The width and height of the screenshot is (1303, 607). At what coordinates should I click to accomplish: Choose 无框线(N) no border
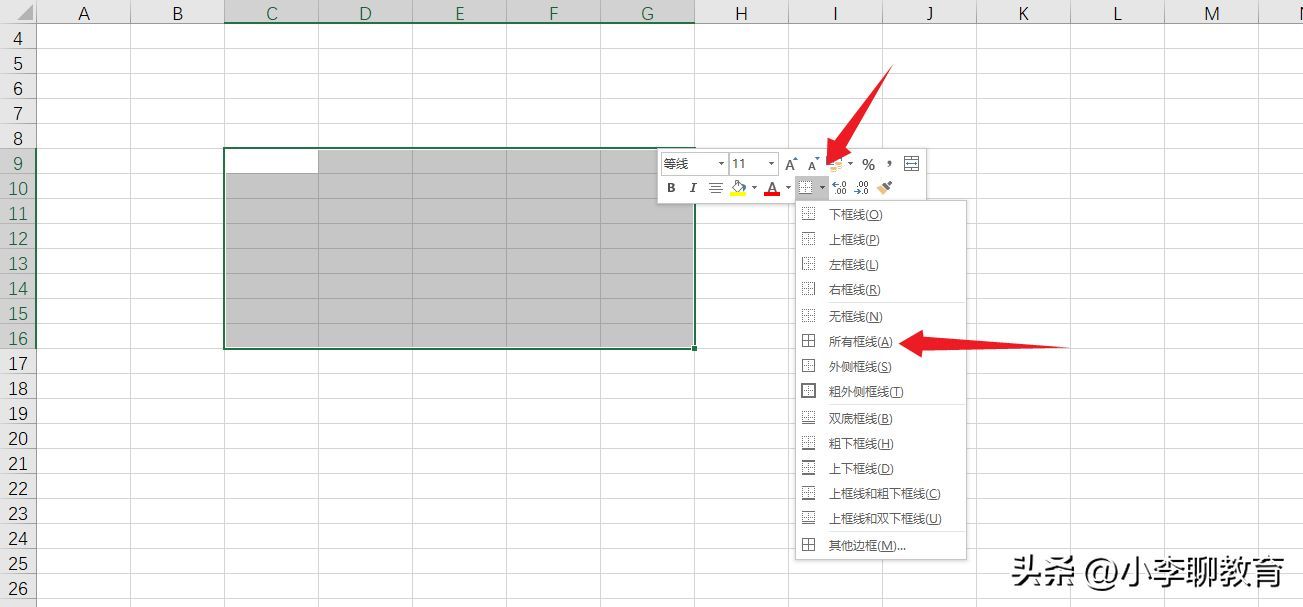(881, 316)
